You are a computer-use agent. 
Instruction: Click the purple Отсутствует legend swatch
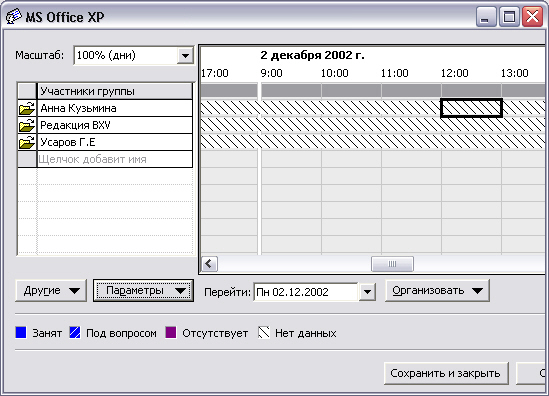click(x=171, y=332)
